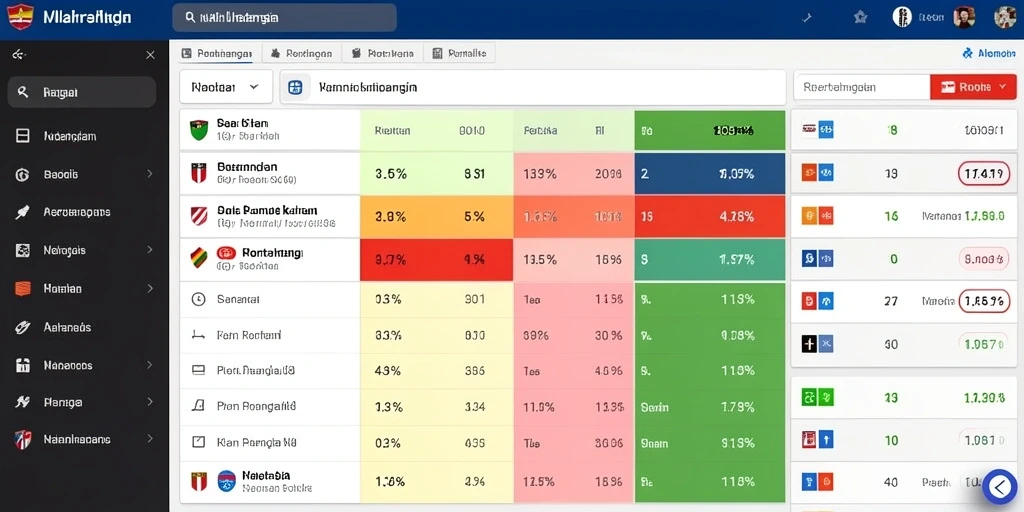1024x512 pixels.
Task: Click the search field in the header
Action: click(284, 18)
